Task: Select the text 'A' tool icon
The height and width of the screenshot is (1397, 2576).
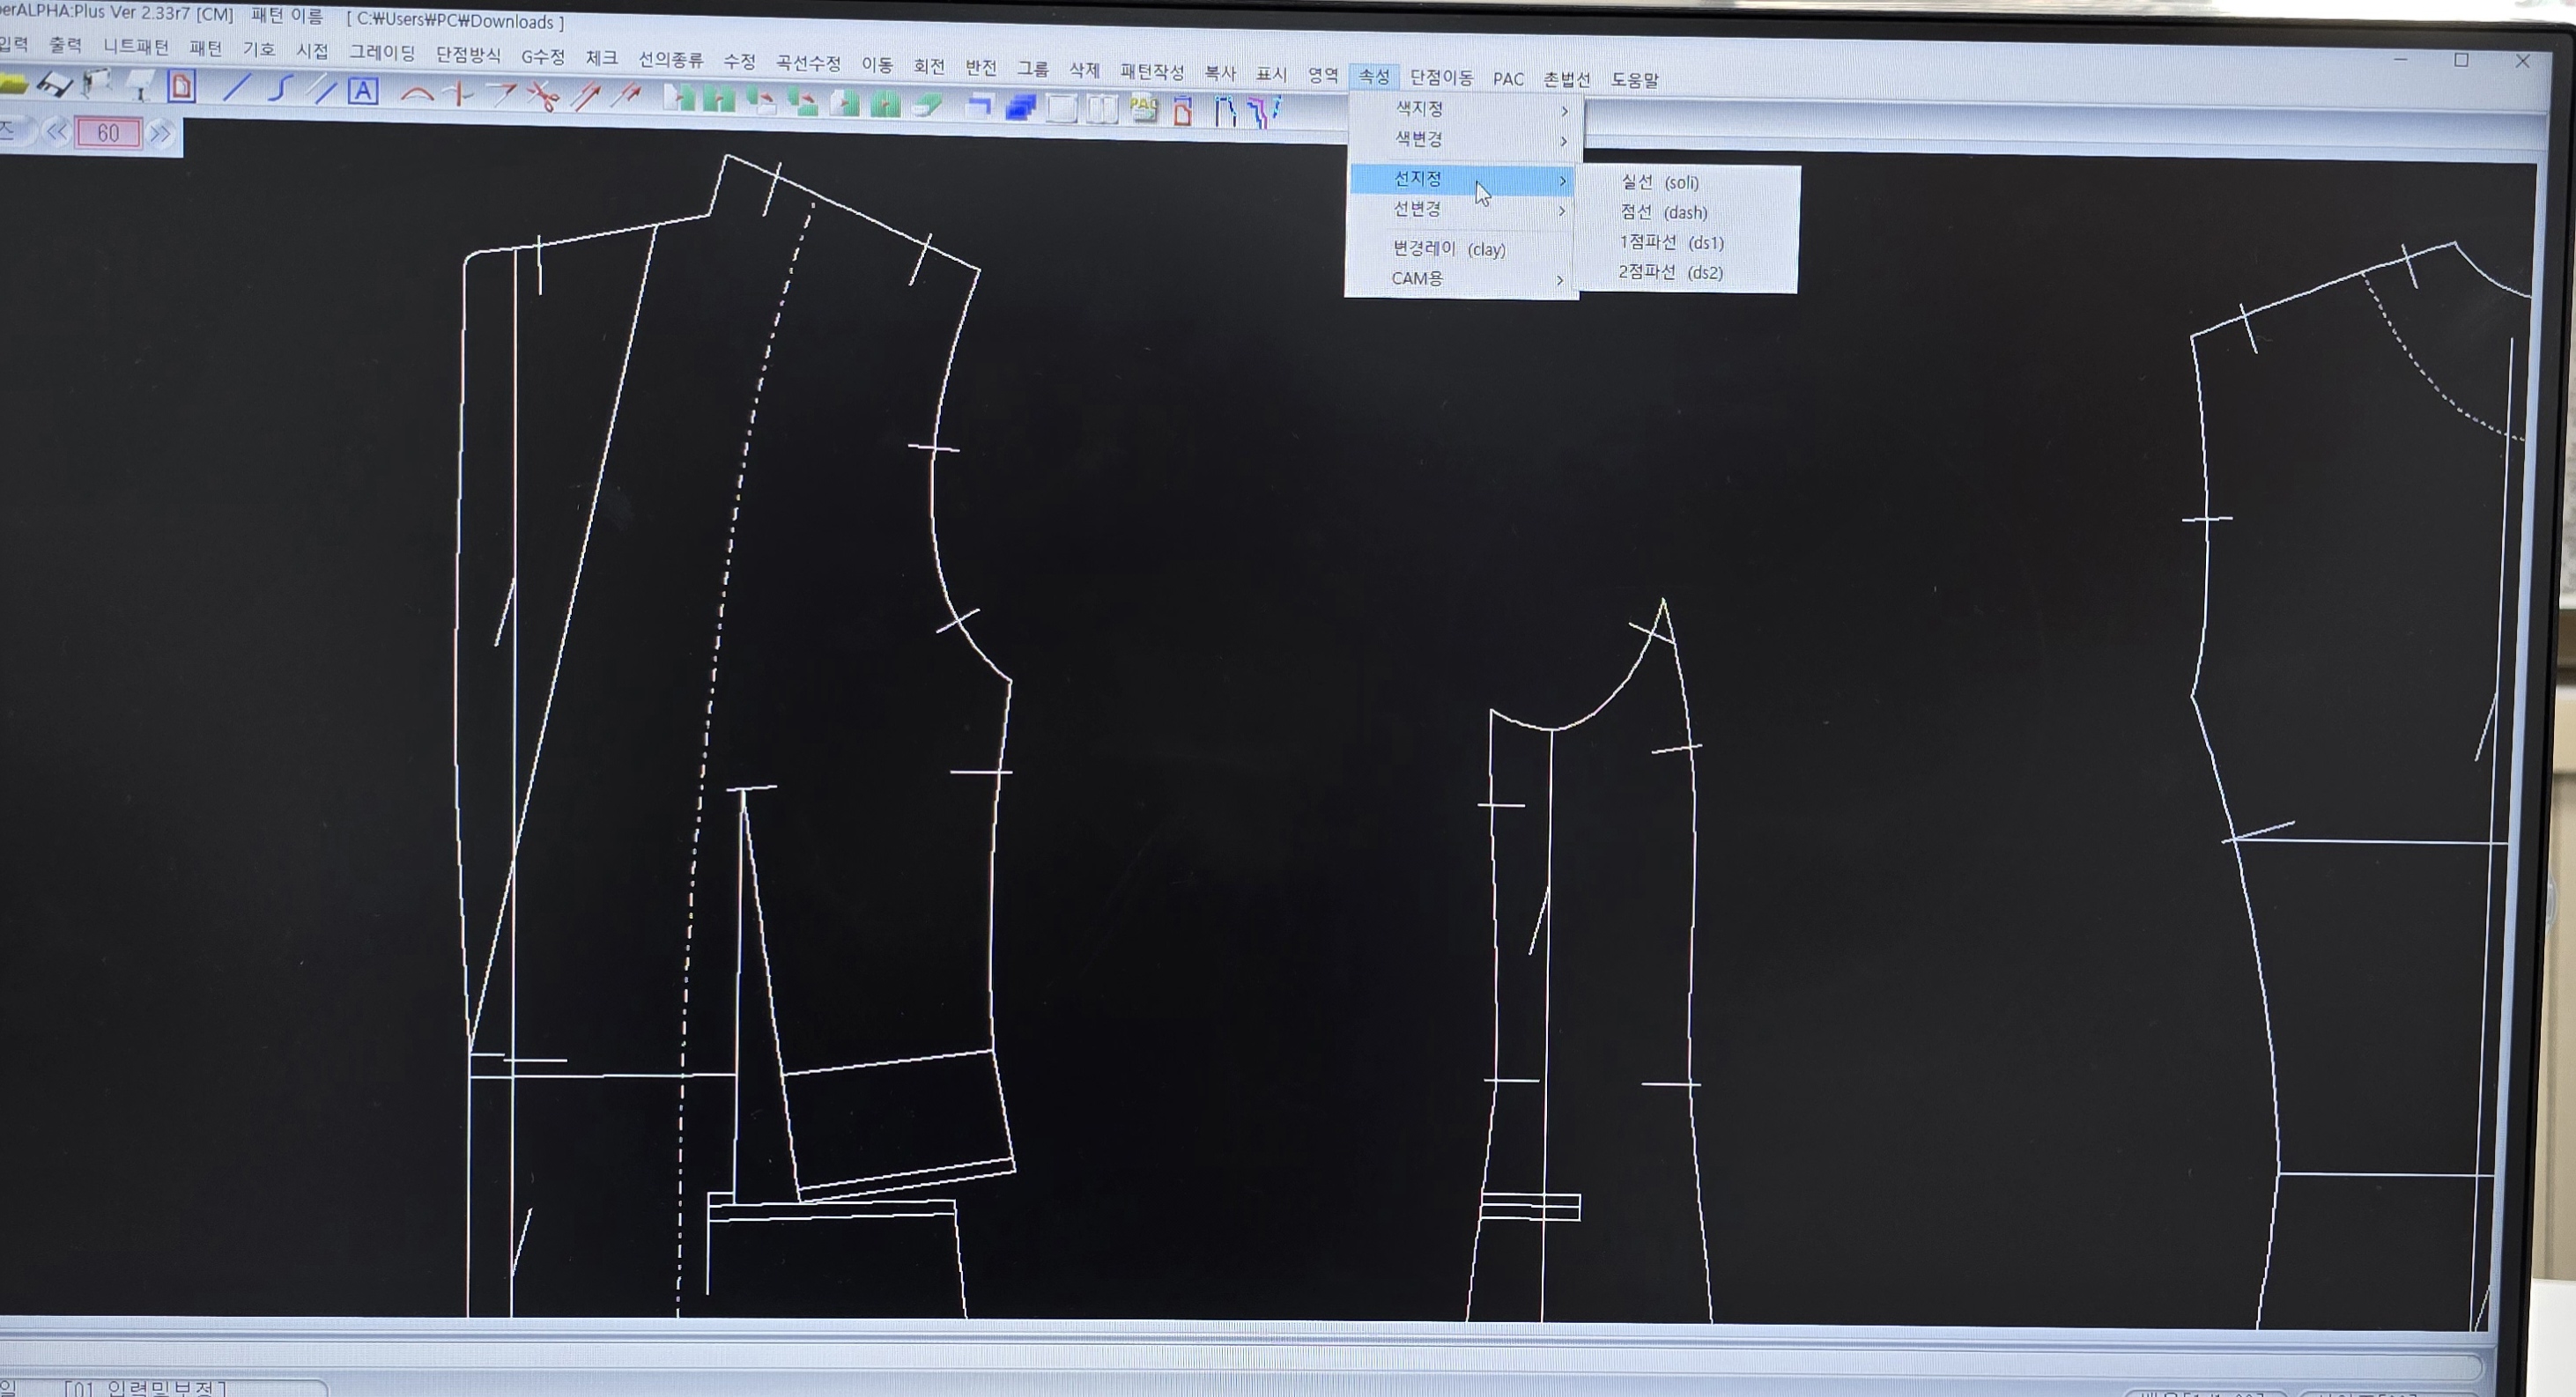Action: [x=362, y=91]
